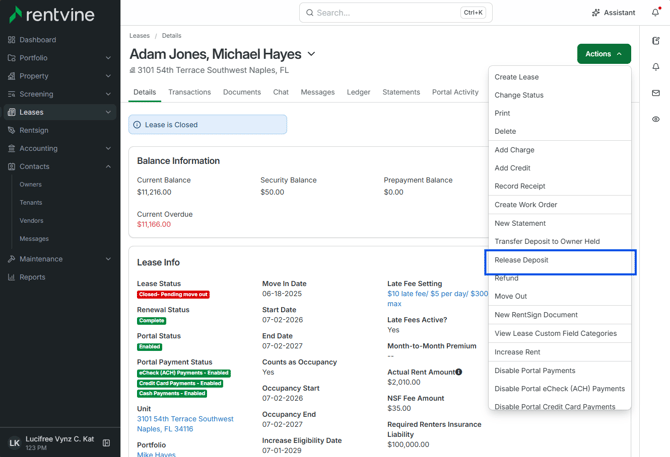This screenshot has height=457, width=670.
Task: Open Owners under Contacts
Action: click(31, 185)
